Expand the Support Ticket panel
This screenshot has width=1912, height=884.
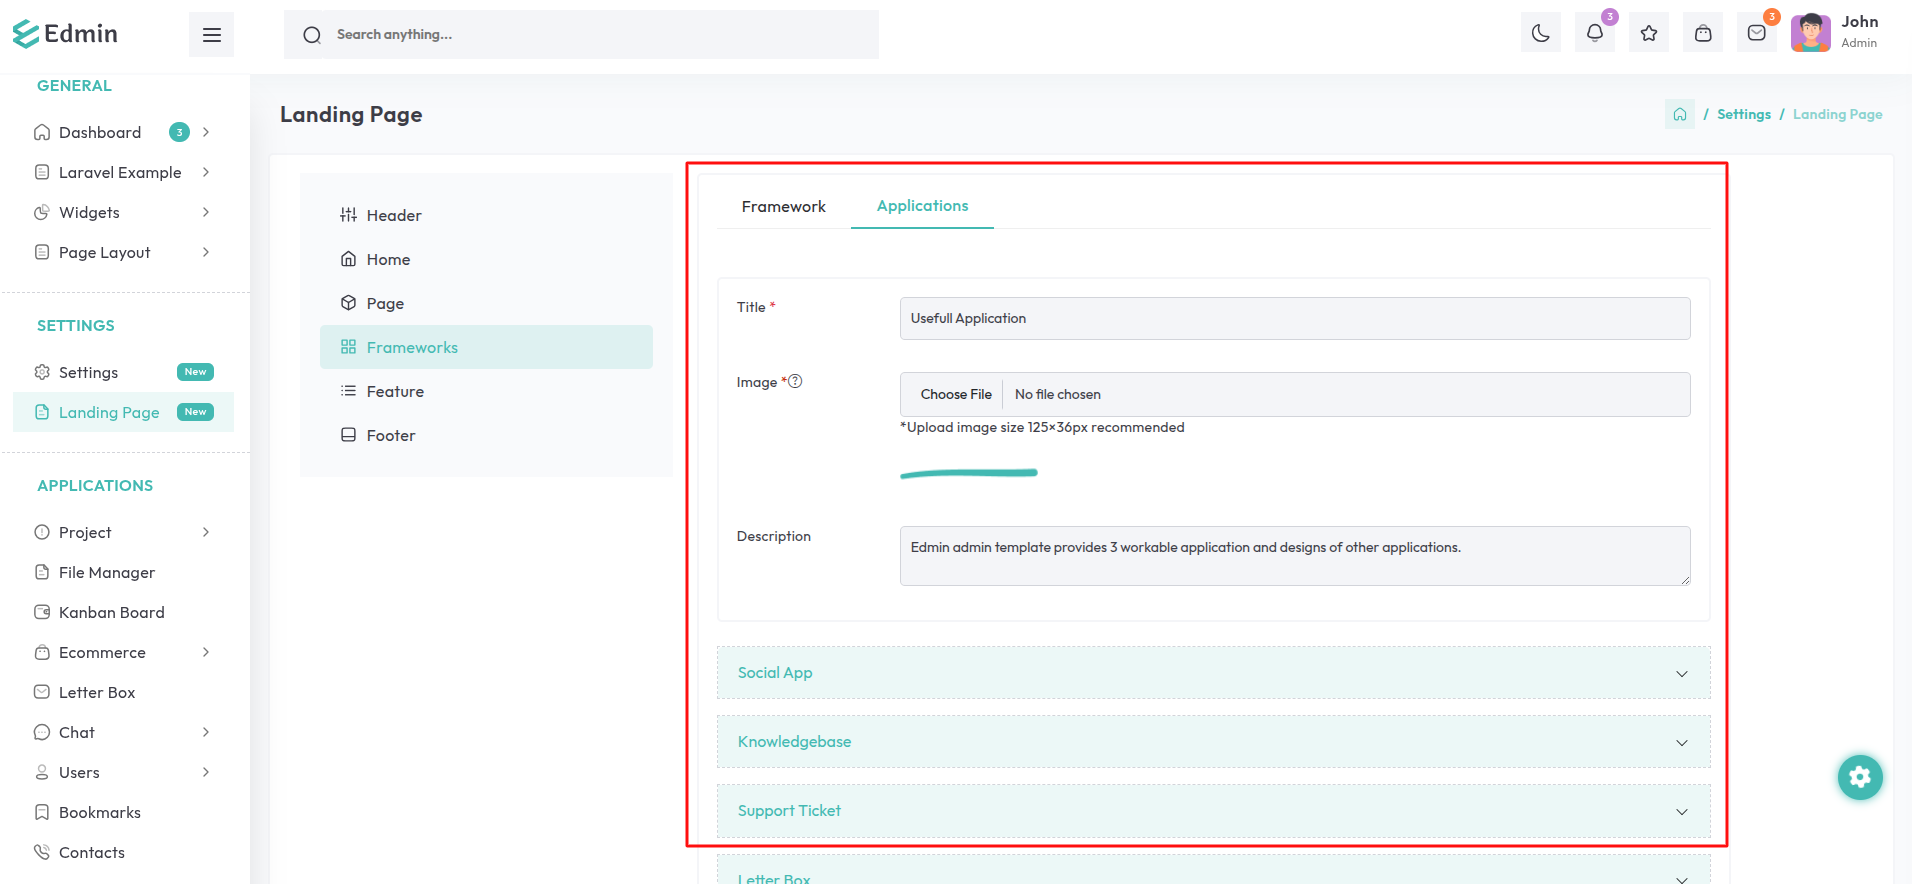(1213, 811)
